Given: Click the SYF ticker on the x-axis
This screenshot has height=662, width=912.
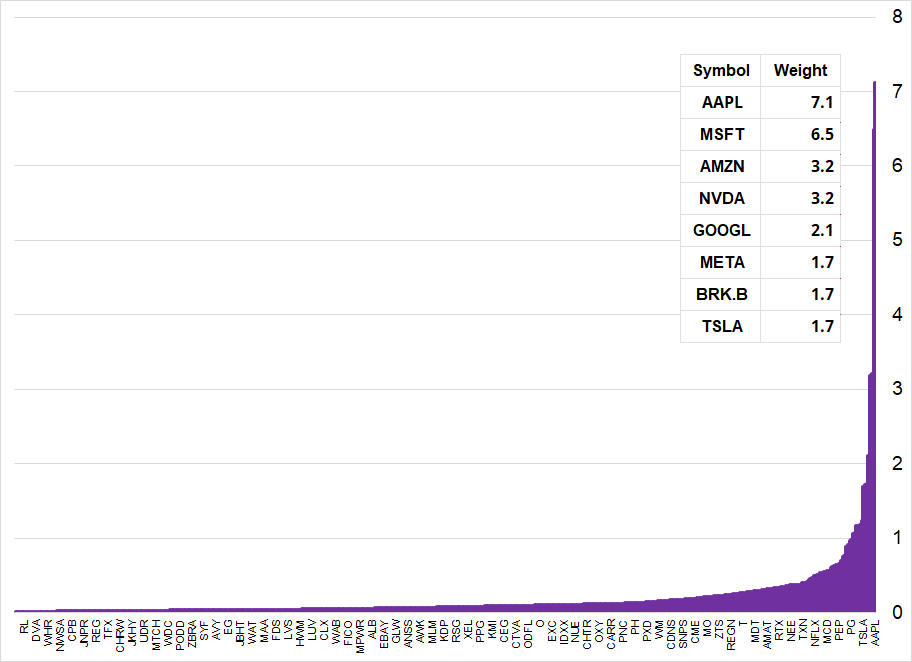Looking at the screenshot, I should [x=204, y=630].
